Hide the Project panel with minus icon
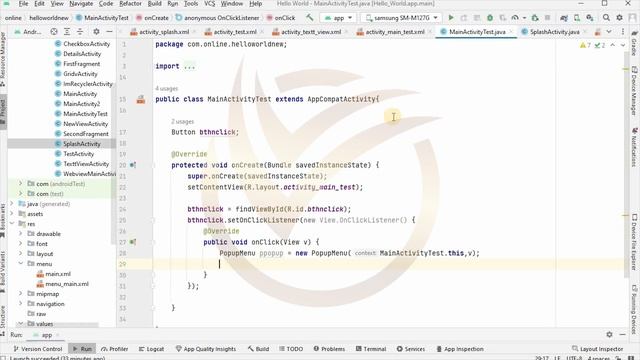Viewport: 640px width, 360px height. click(x=109, y=31)
